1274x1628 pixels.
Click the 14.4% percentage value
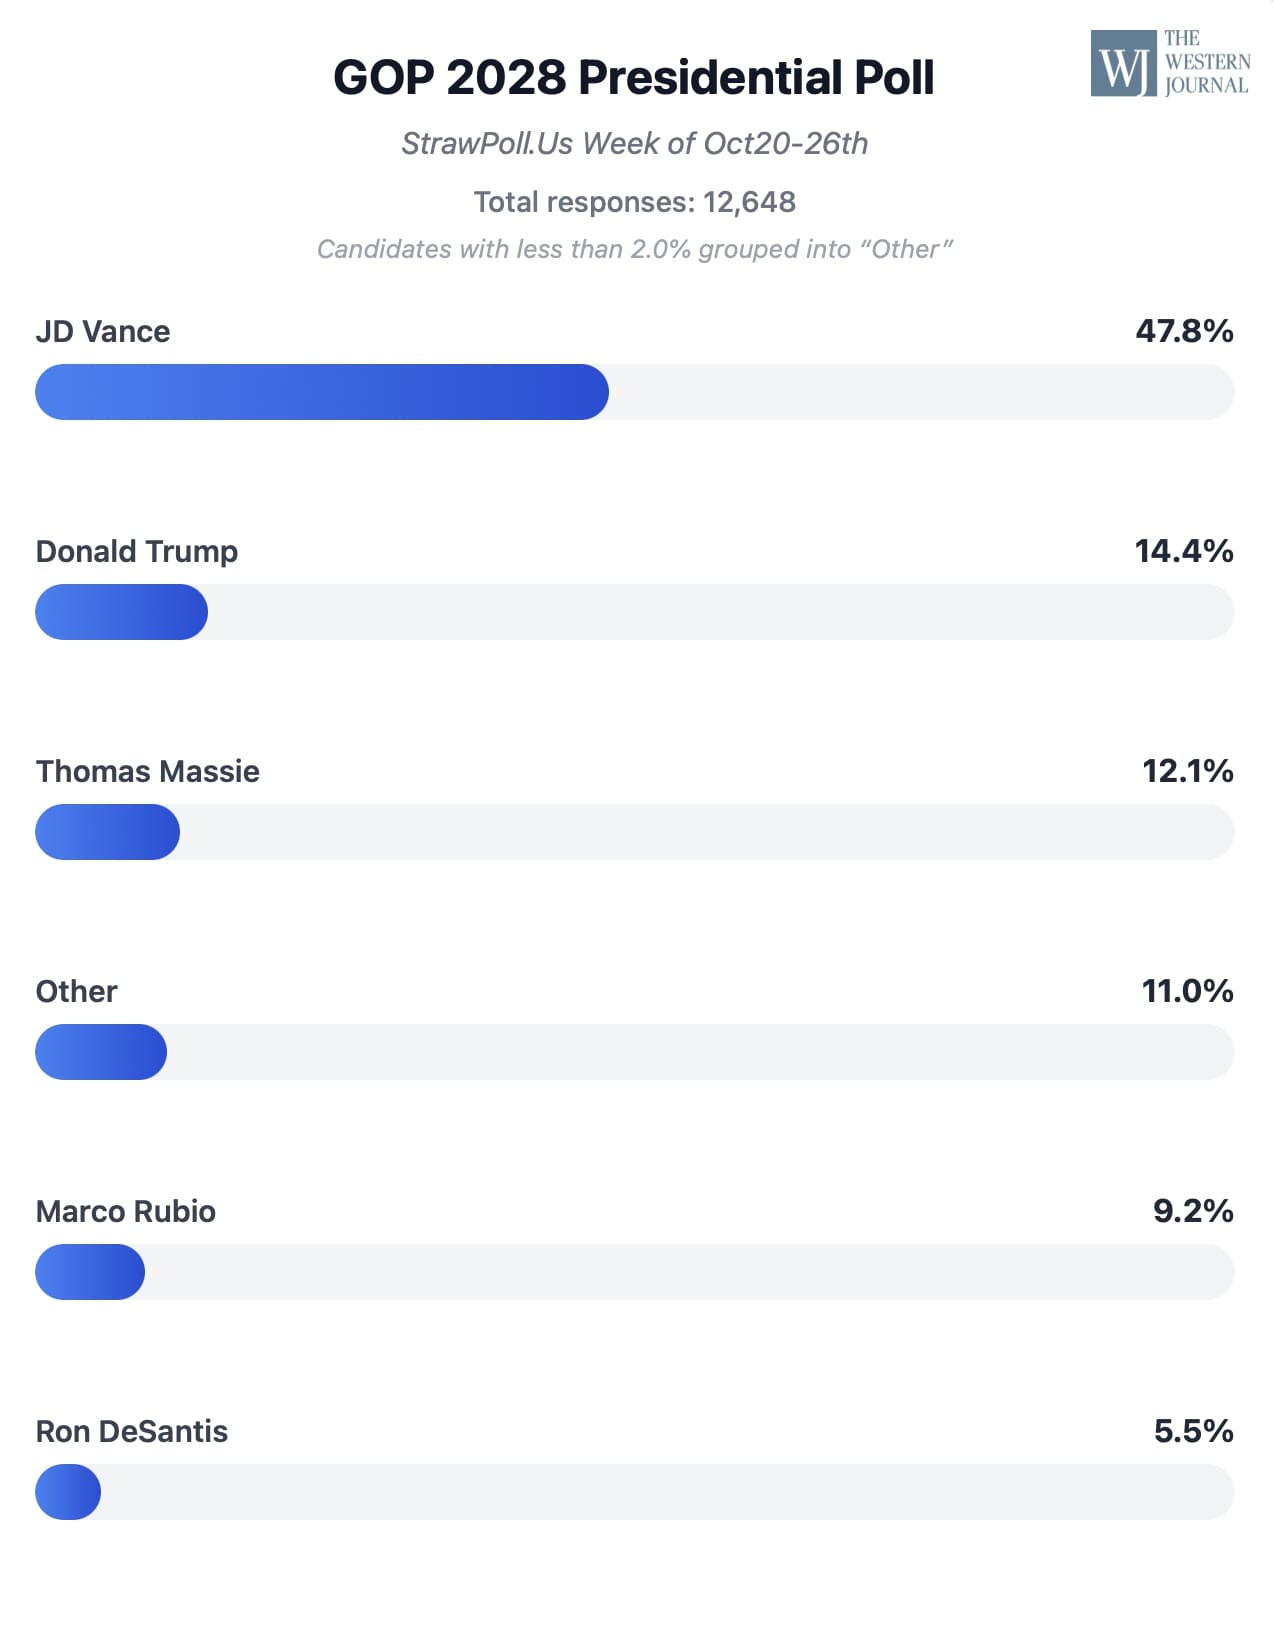click(1183, 551)
